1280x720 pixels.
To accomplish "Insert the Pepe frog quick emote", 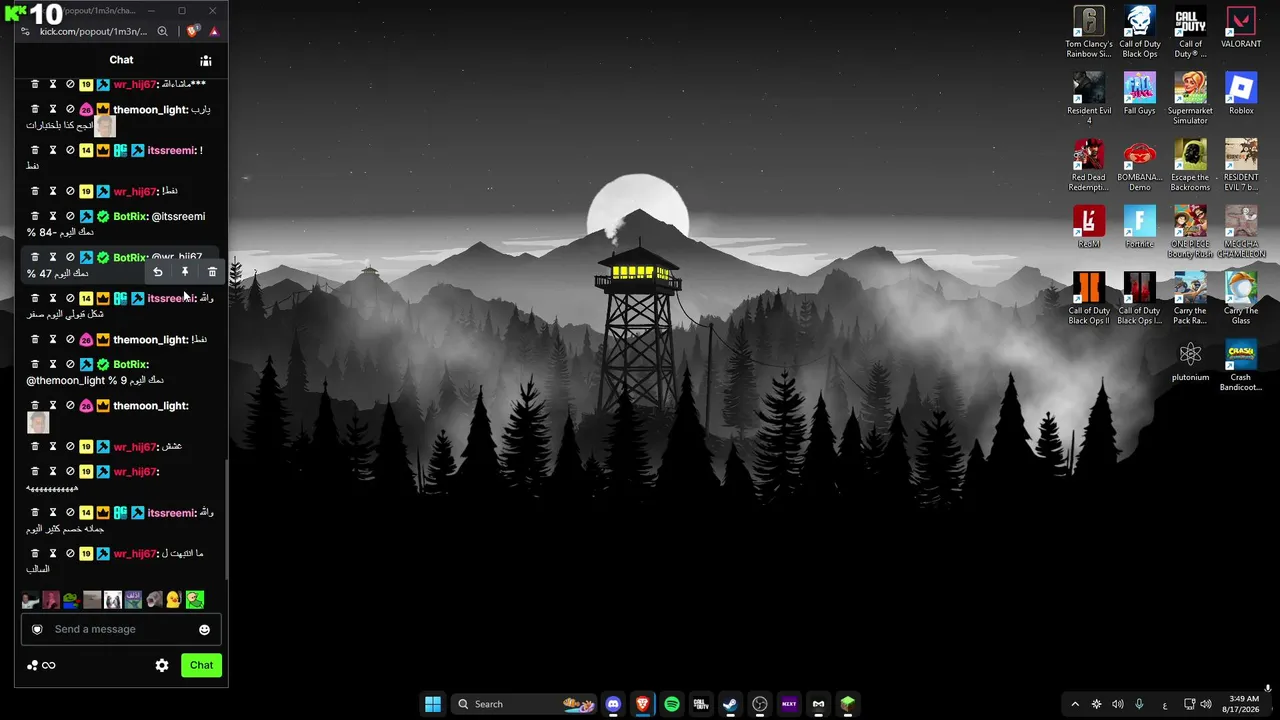I will click(71, 600).
